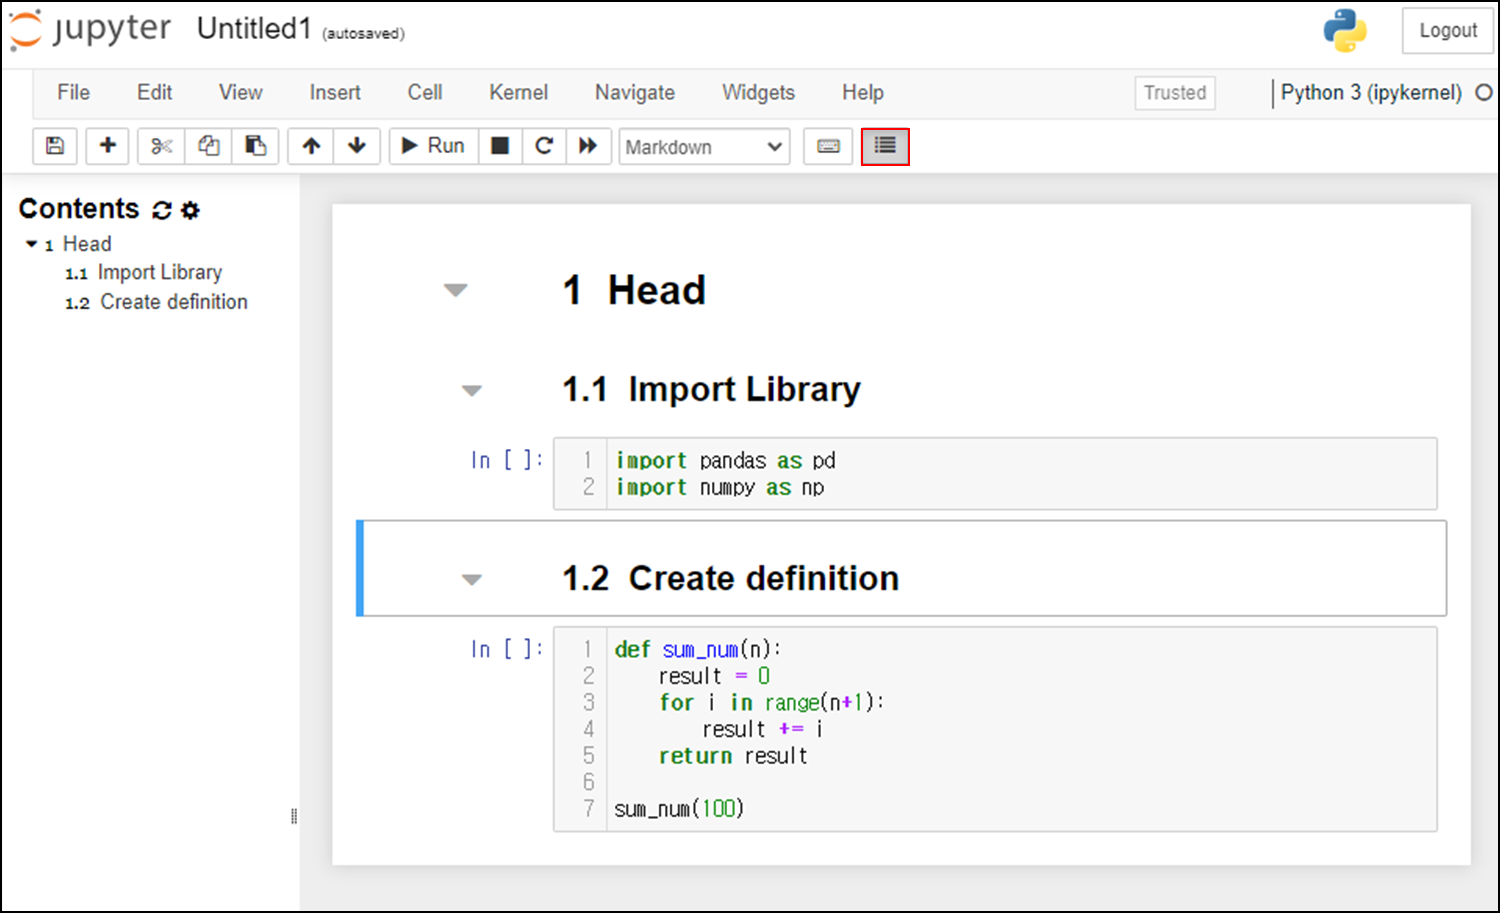Open the command palette keyboard icon
This screenshot has height=913, width=1500.
coord(828,146)
